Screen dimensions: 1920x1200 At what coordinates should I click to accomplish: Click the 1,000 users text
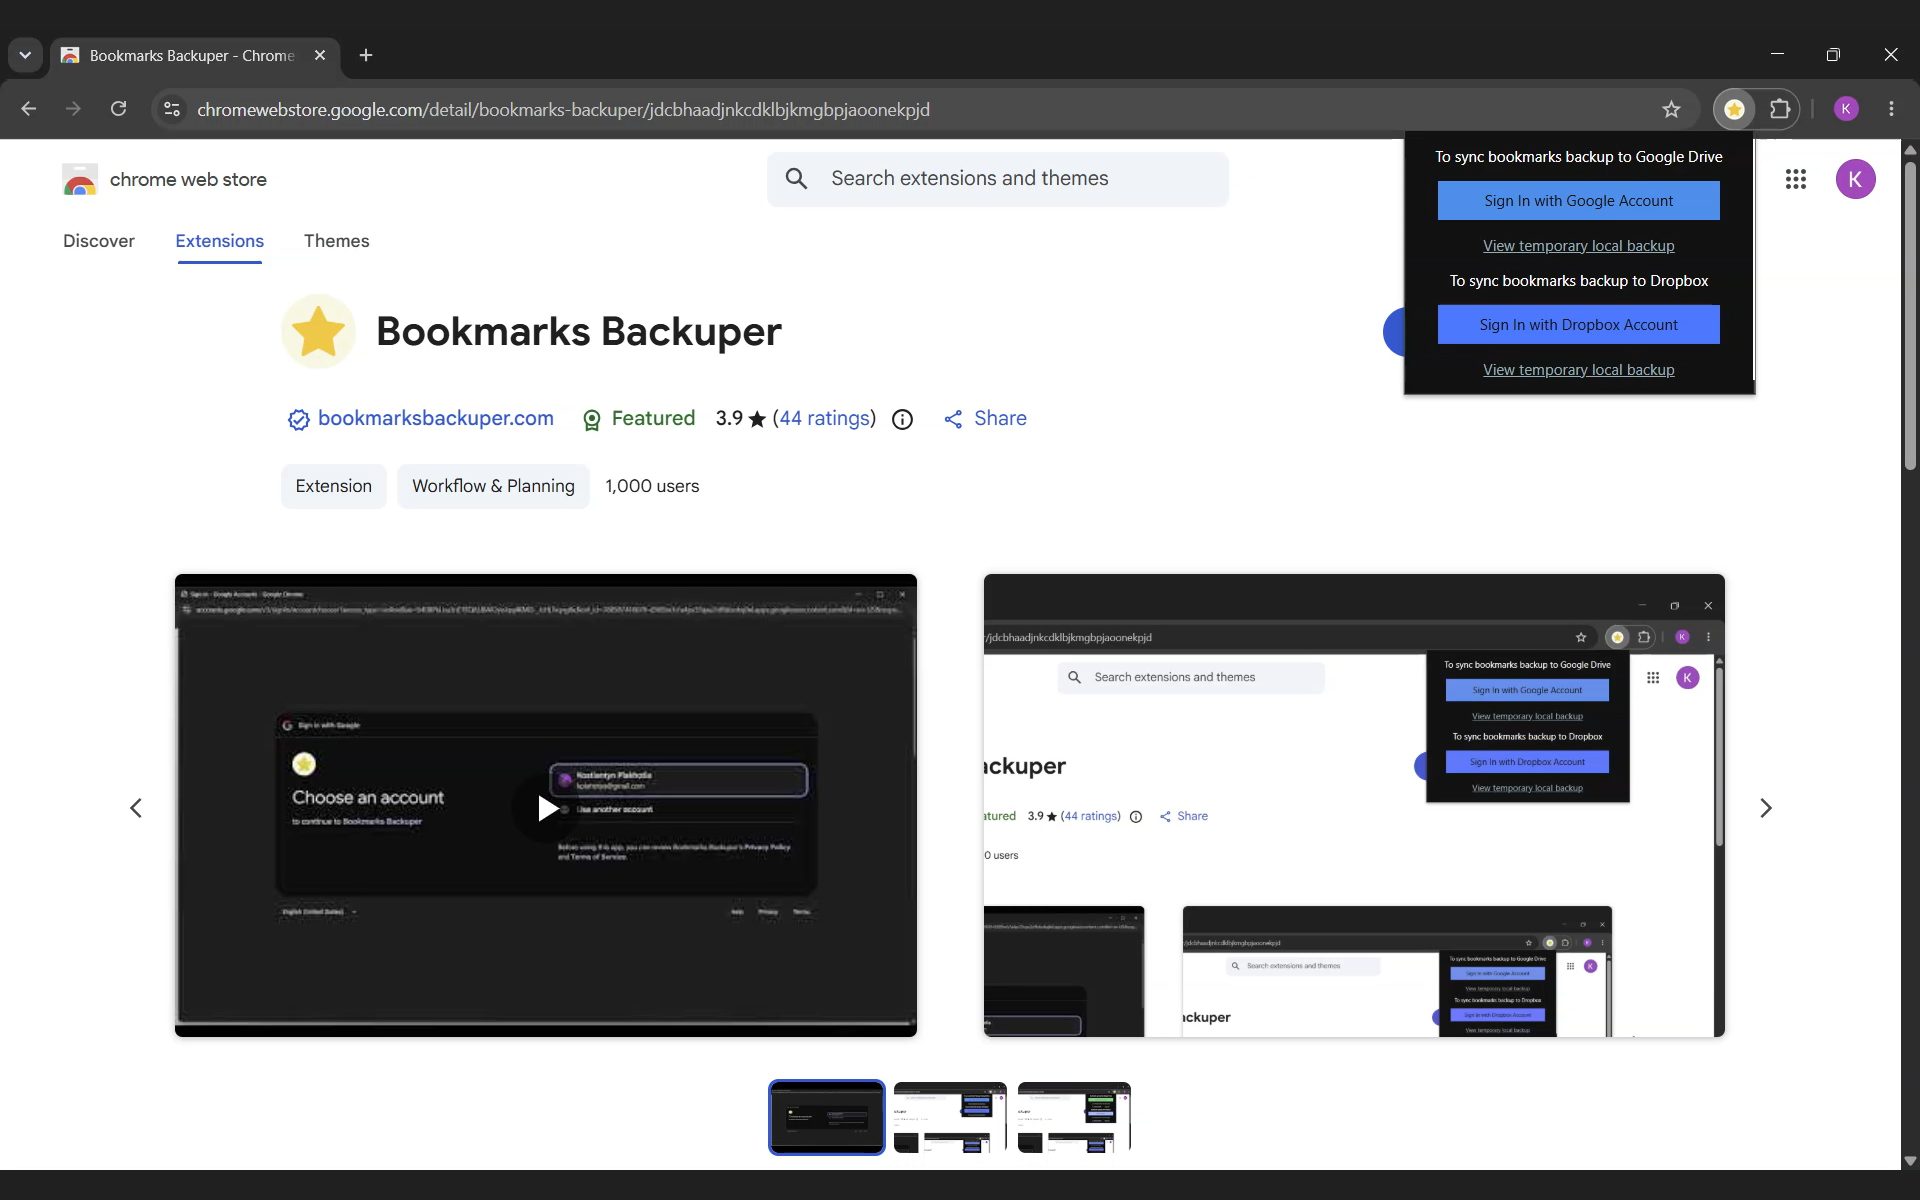tap(652, 486)
